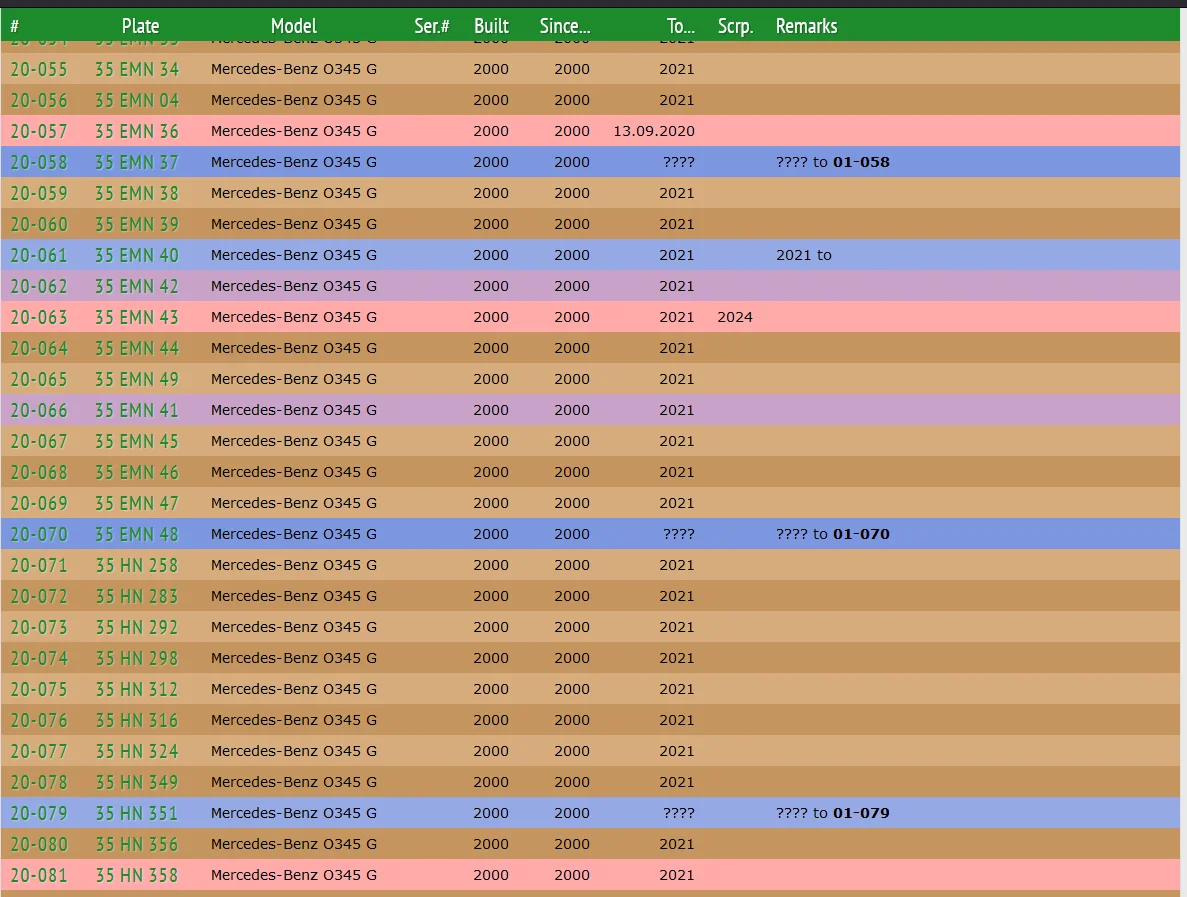Viewport: 1187px width, 897px height.
Task: Open fleet number 20-061 link
Action: coord(39,255)
